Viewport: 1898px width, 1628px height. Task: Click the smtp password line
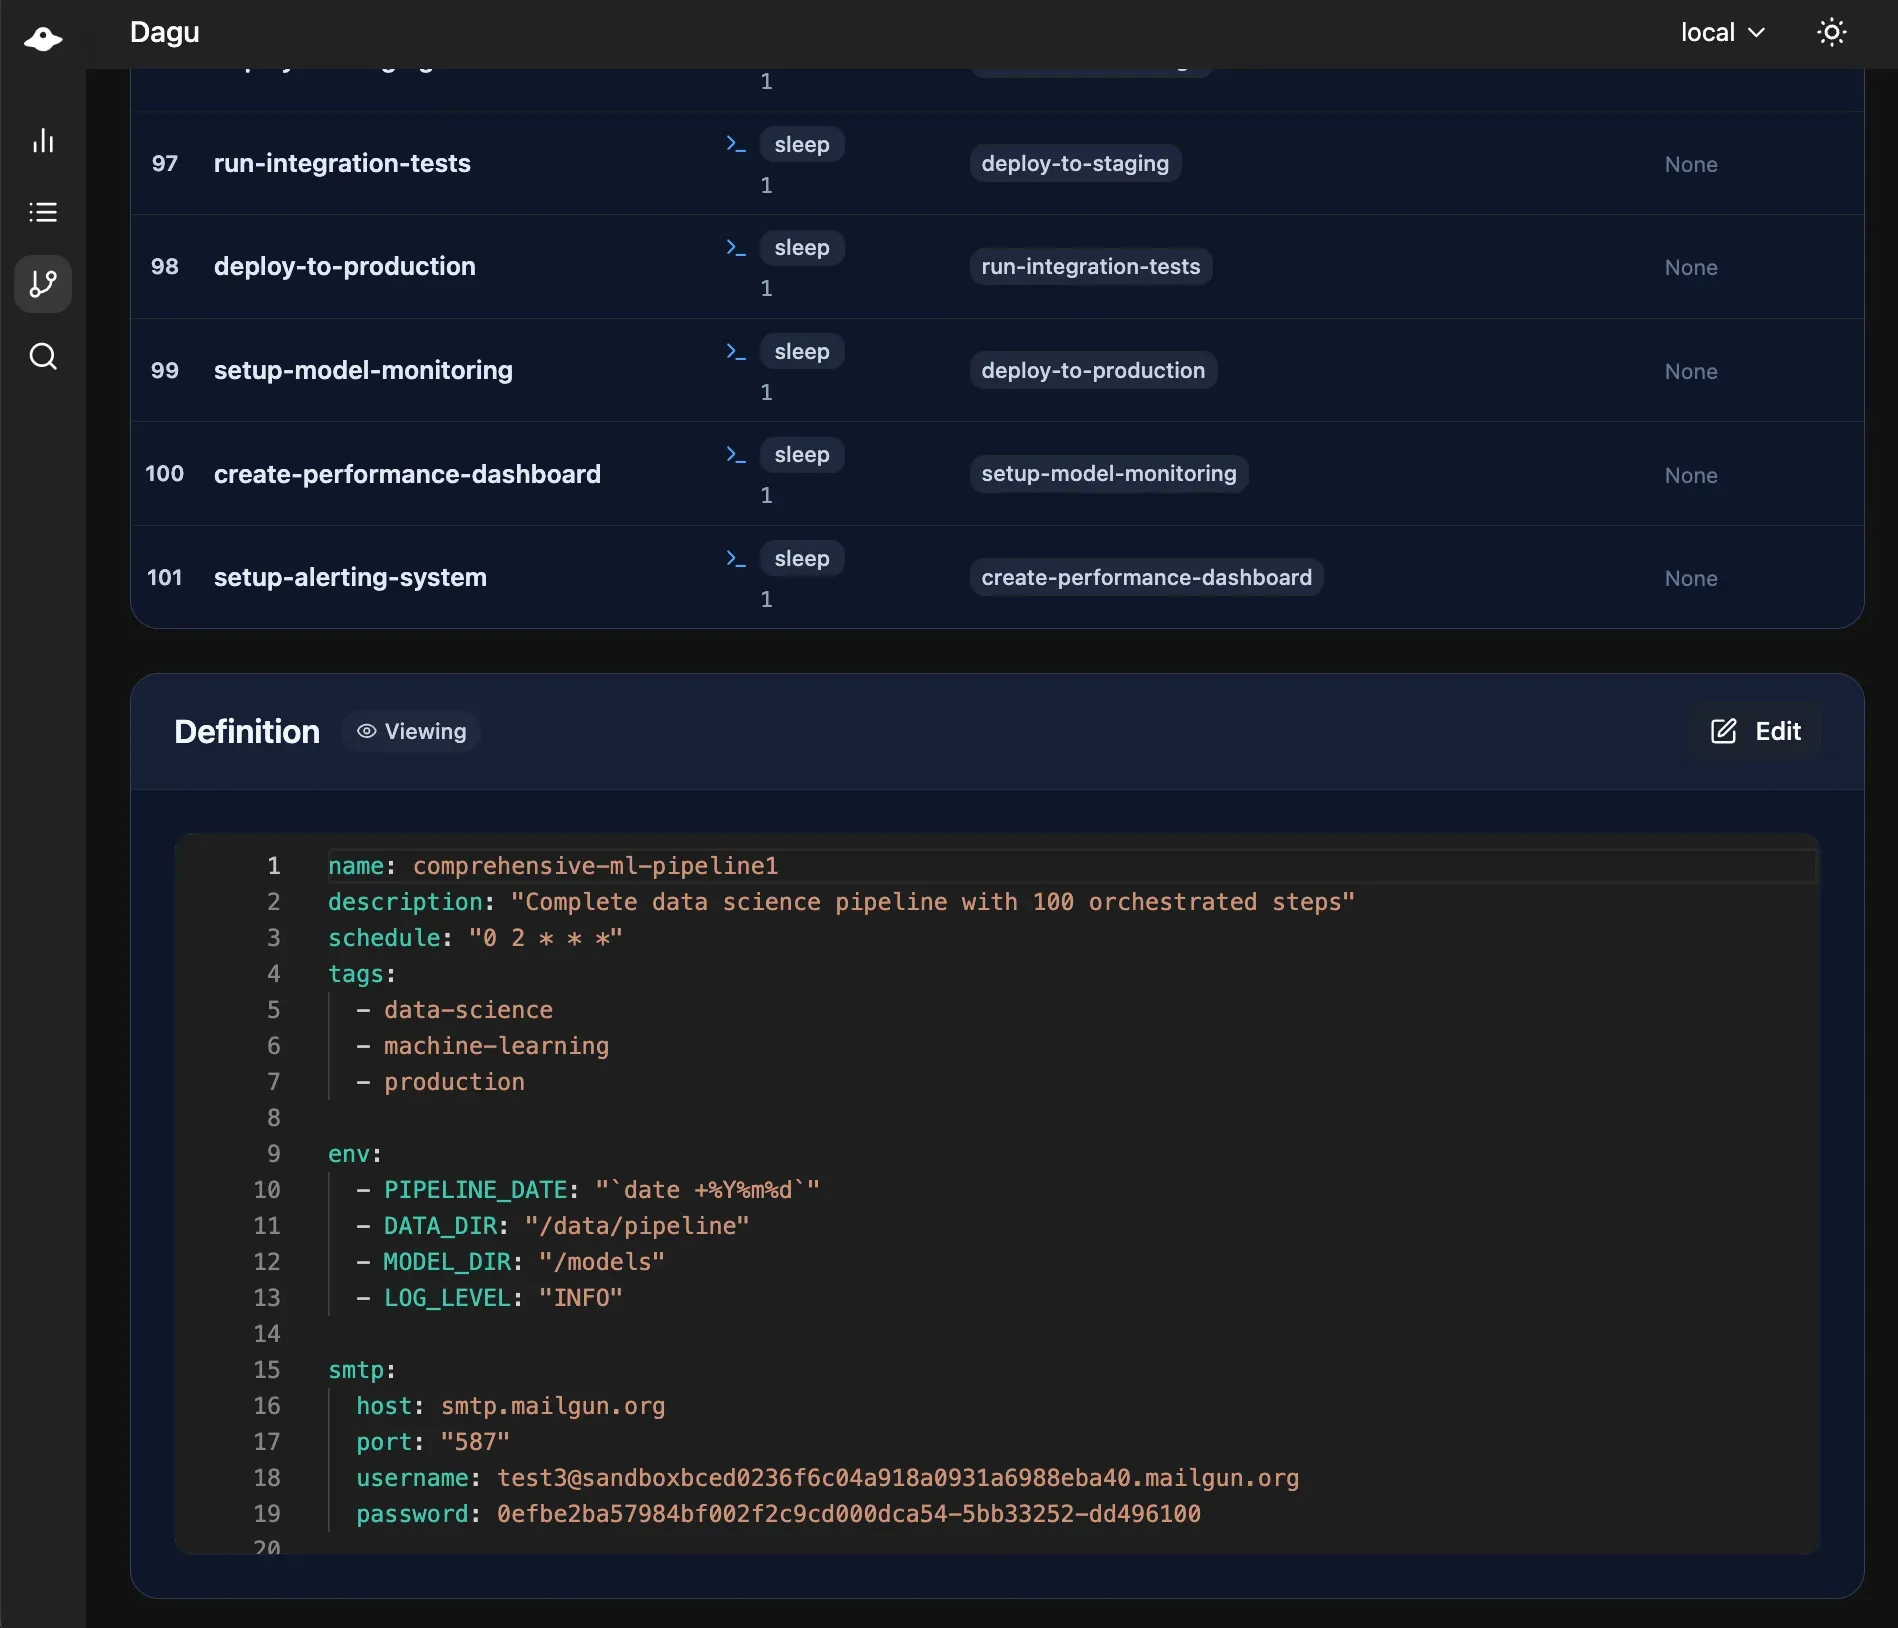(x=779, y=1514)
